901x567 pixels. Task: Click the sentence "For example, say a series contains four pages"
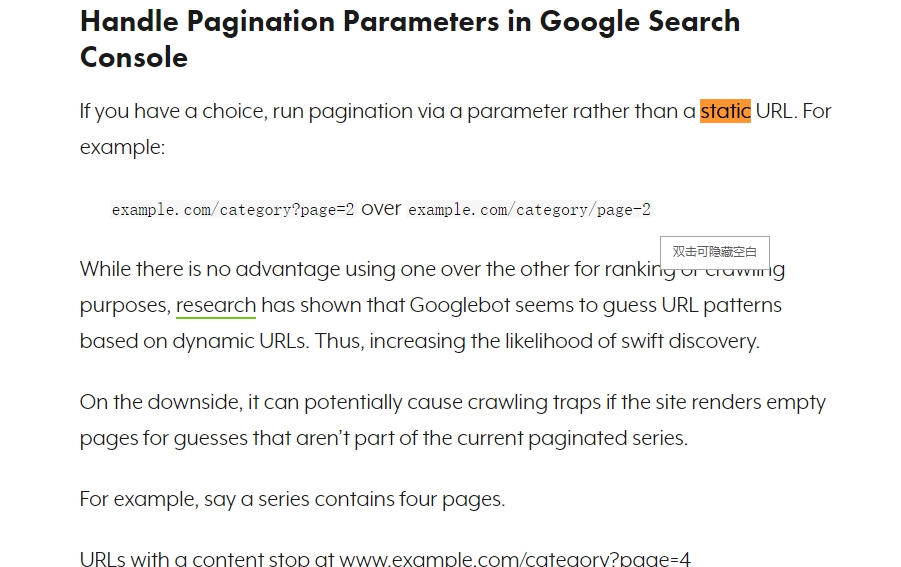click(x=292, y=499)
